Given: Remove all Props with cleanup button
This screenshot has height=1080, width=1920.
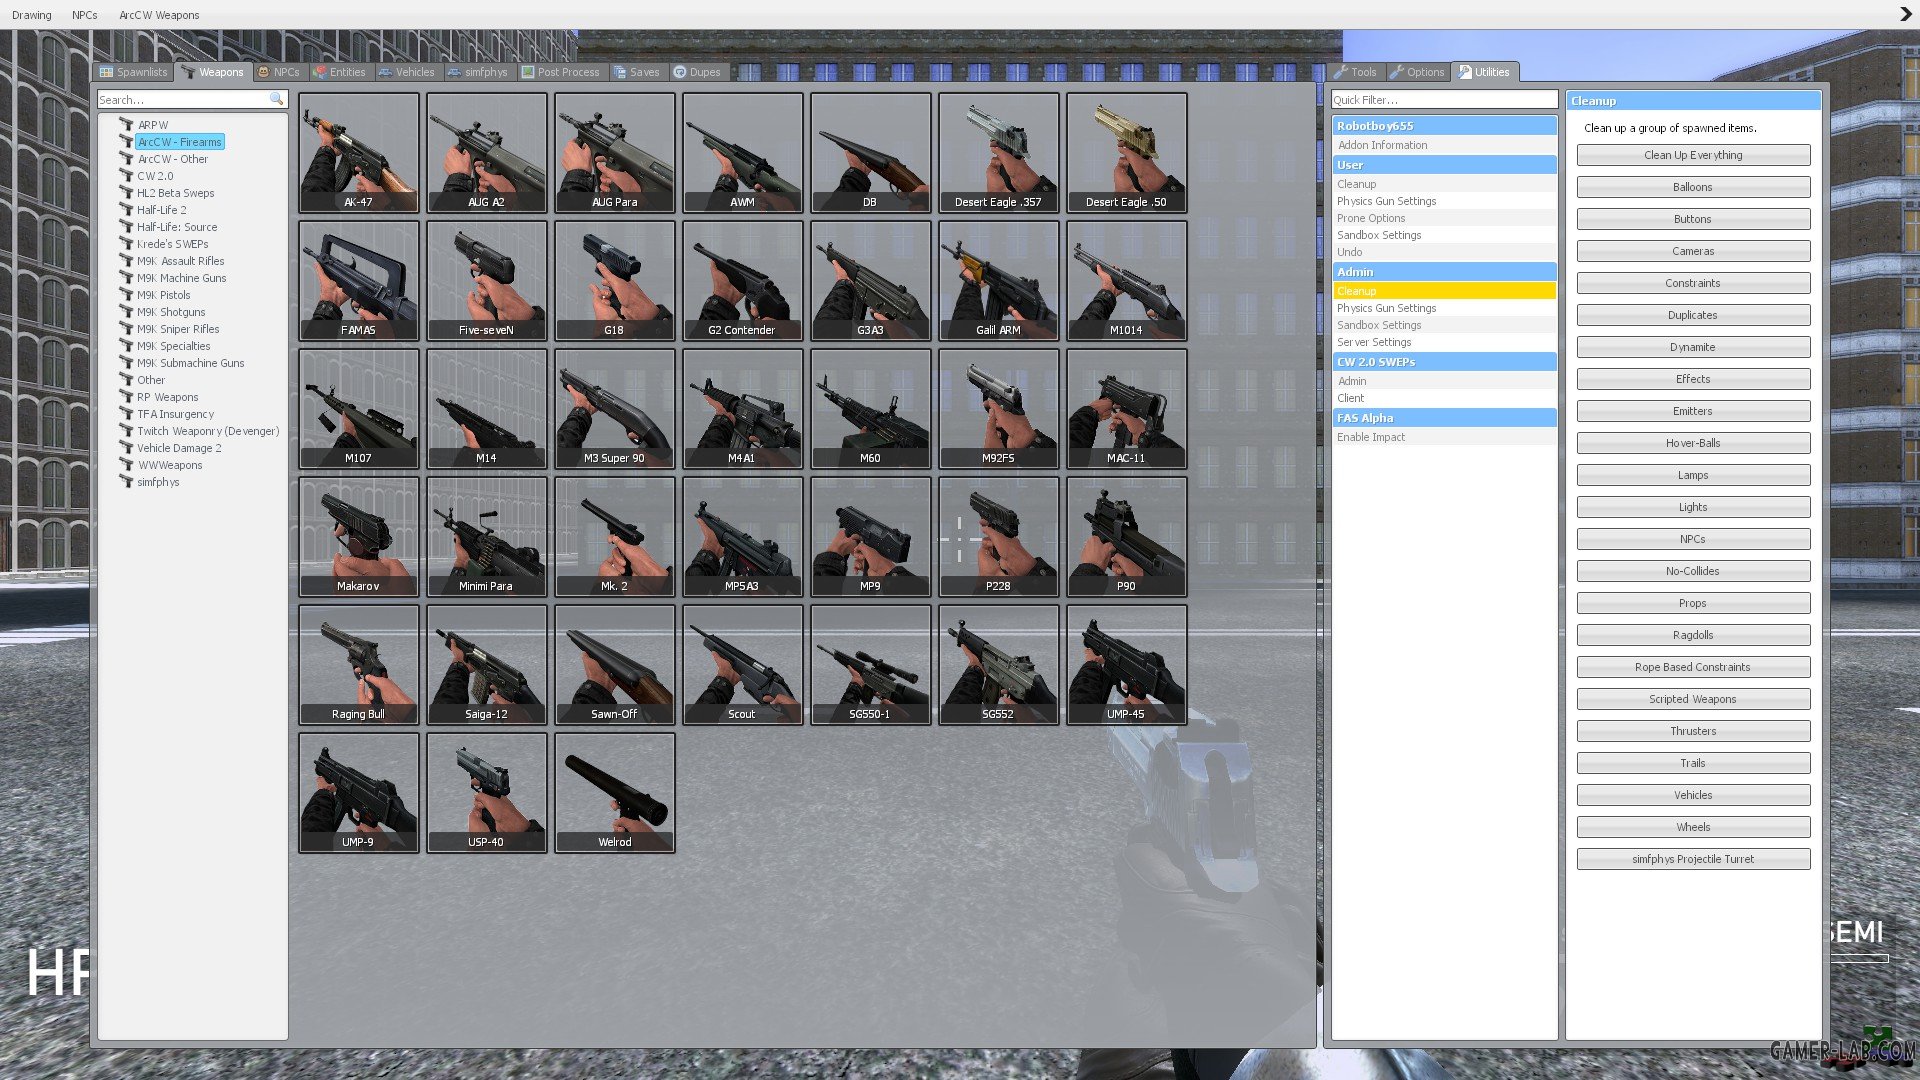Looking at the screenshot, I should click(1693, 603).
